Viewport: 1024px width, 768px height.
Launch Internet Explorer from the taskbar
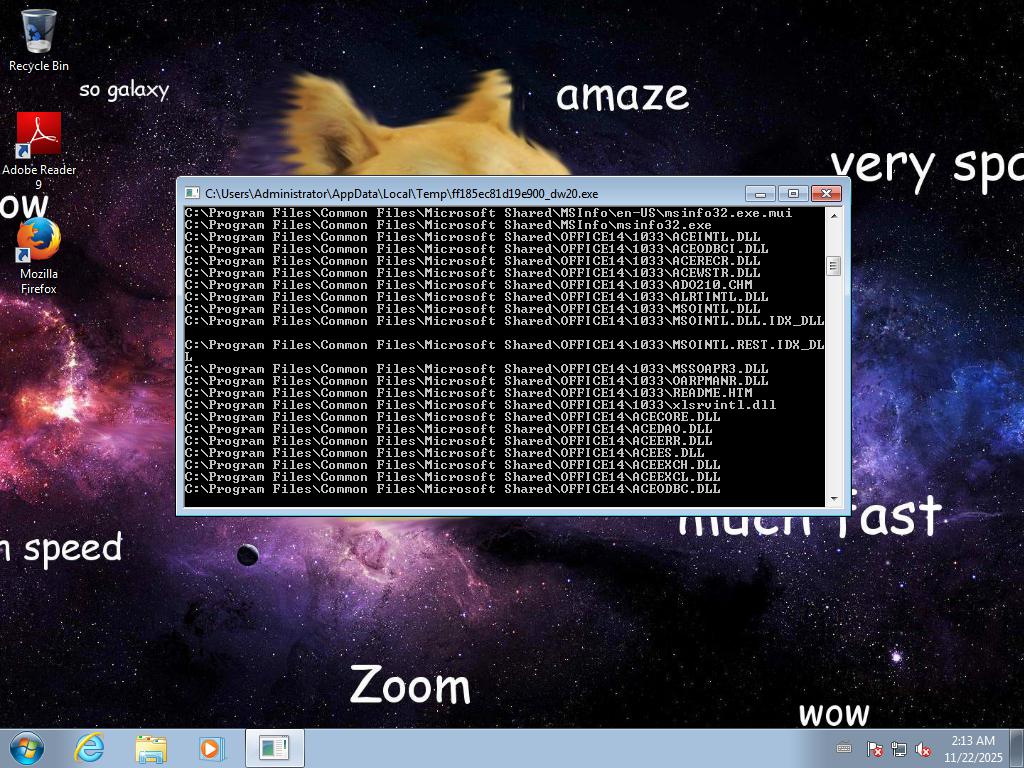coord(90,748)
